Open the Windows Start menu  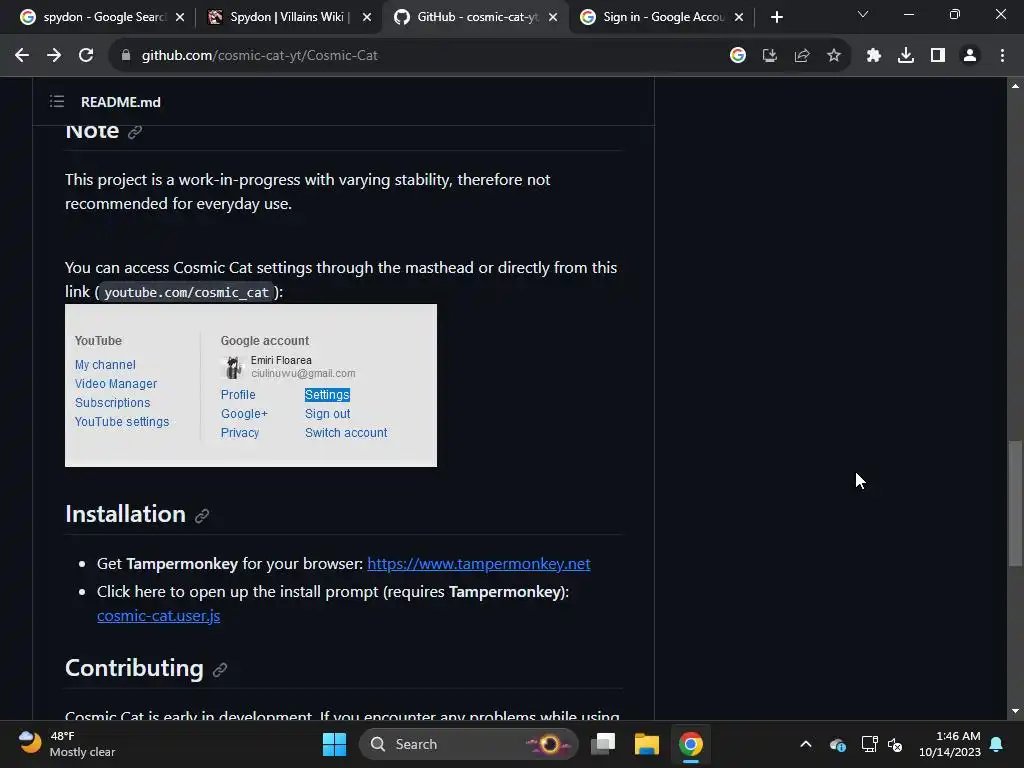(334, 744)
